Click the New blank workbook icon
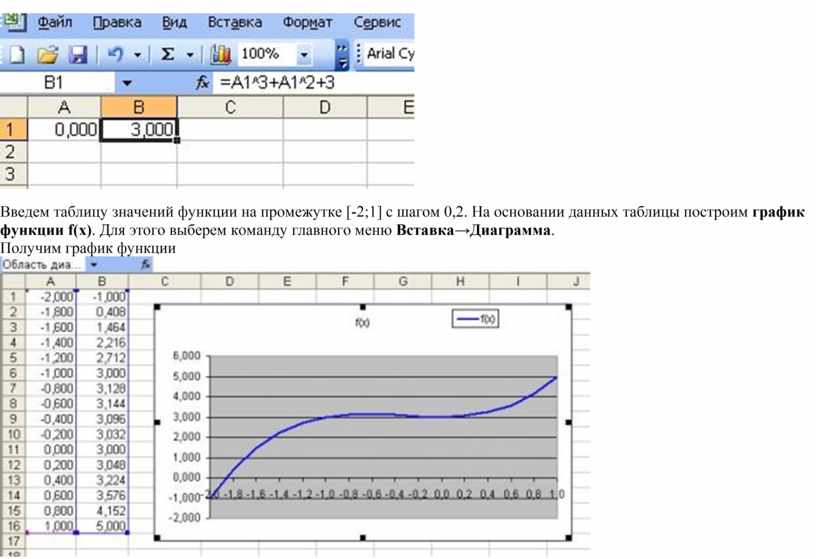 pyautogui.click(x=17, y=55)
